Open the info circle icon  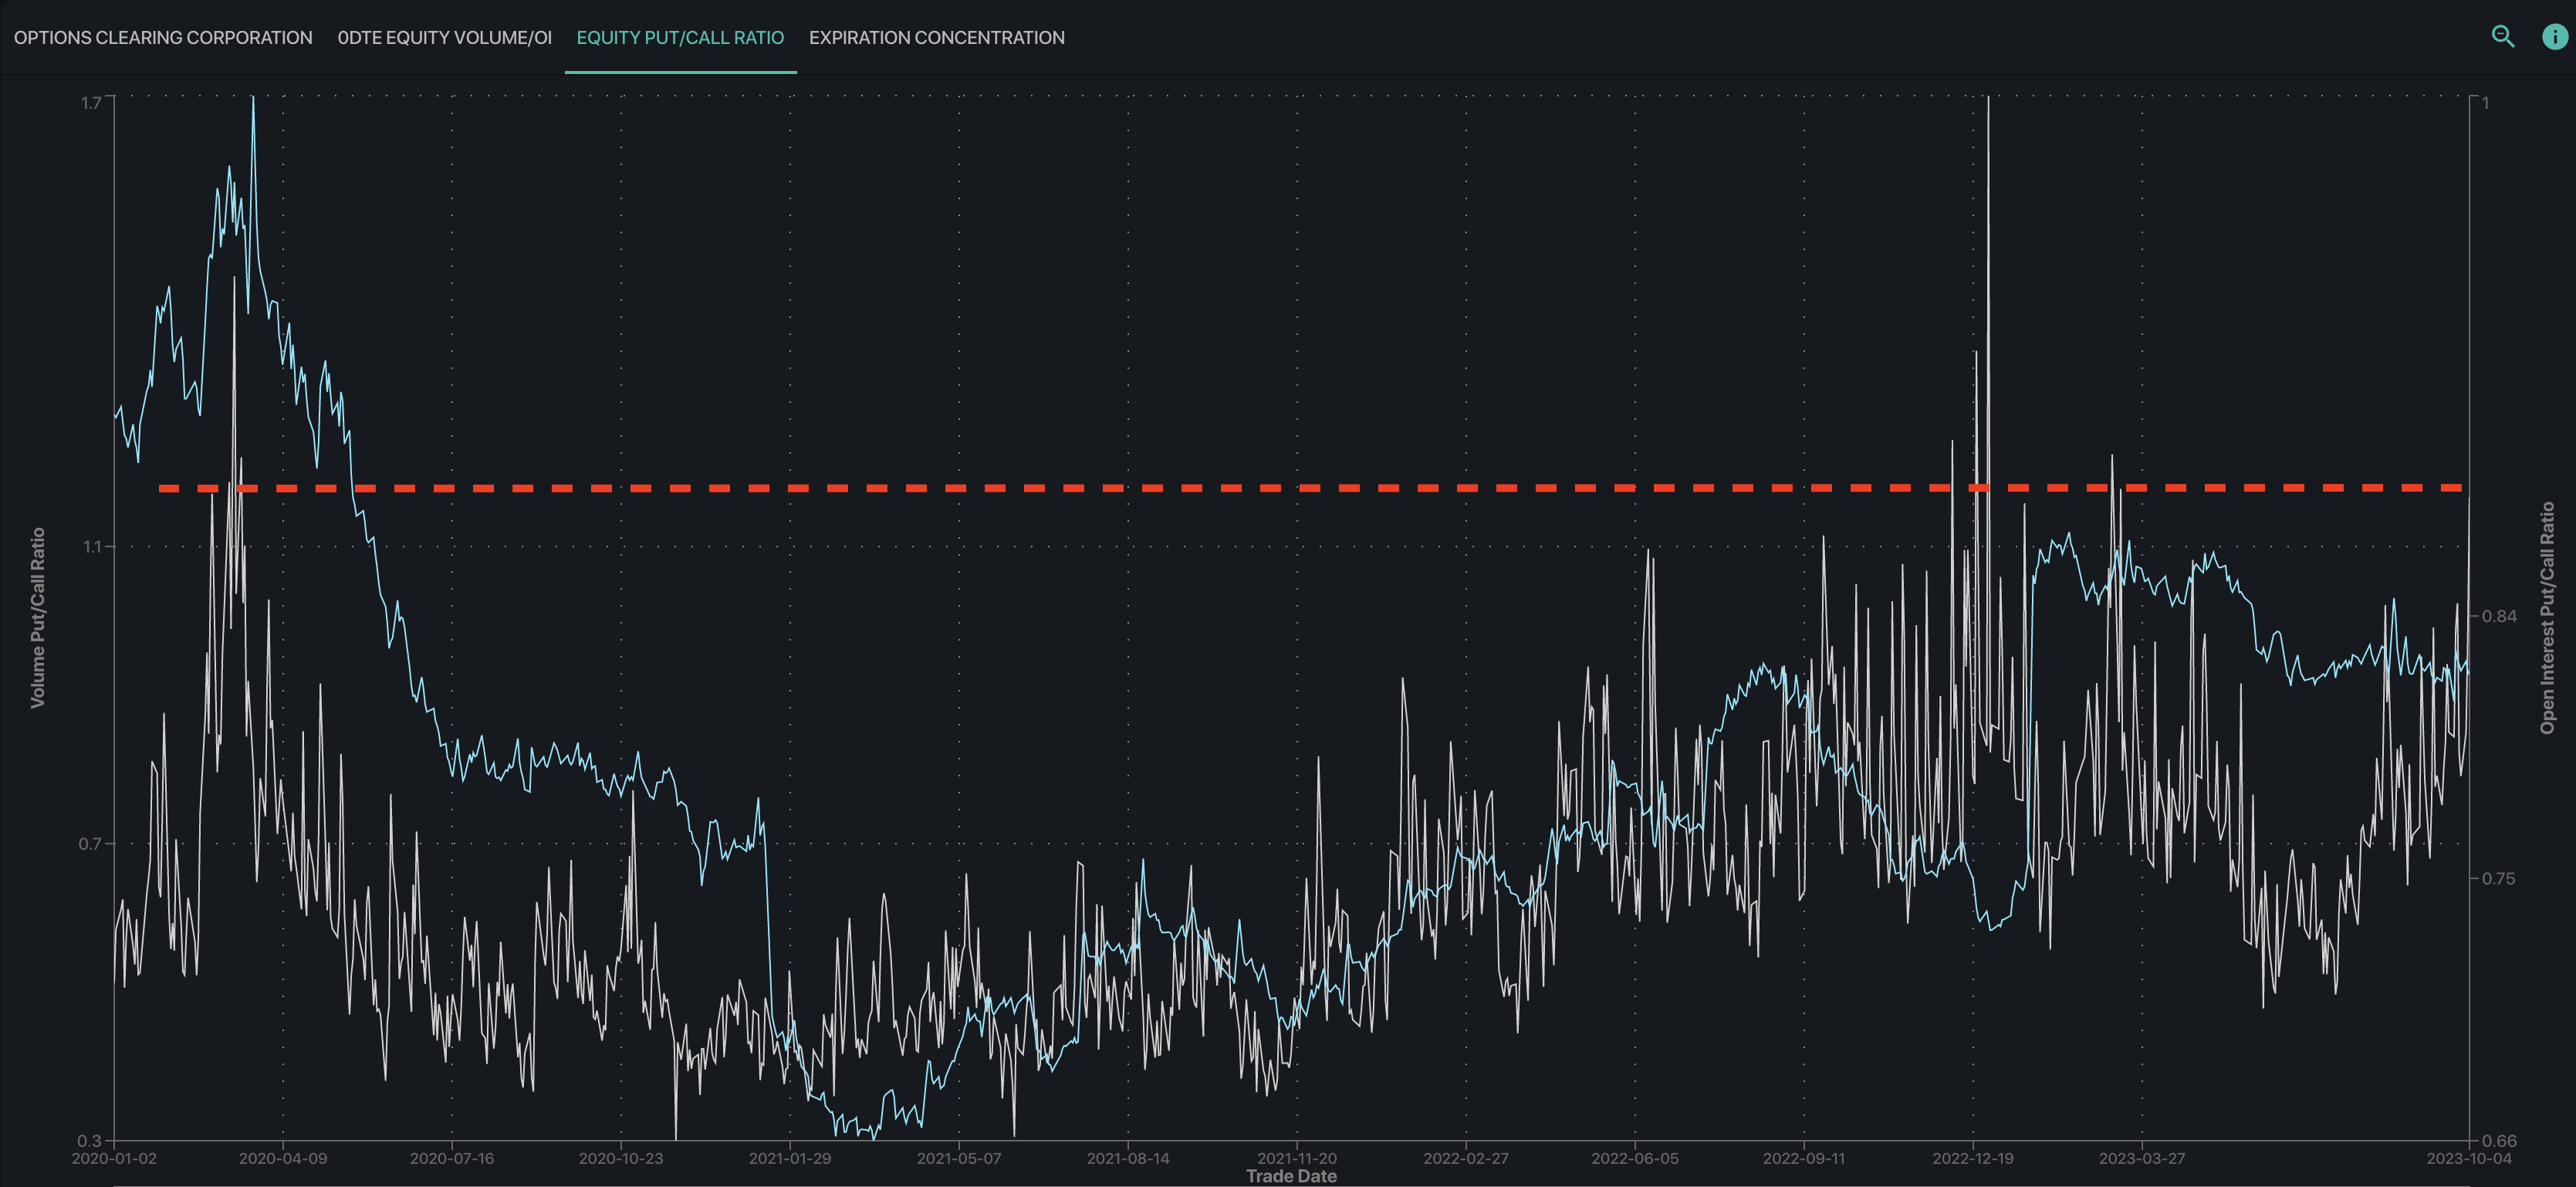tap(2554, 37)
